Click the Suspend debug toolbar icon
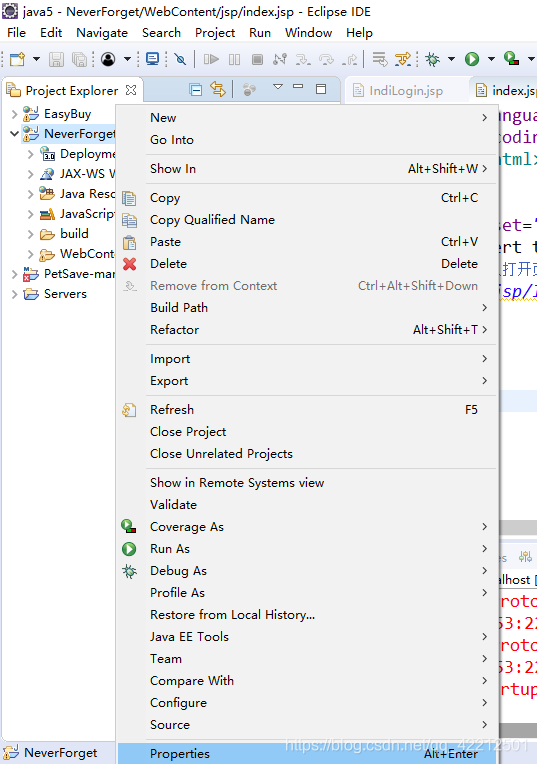Viewport: 537px width, 764px height. pyautogui.click(x=234, y=59)
